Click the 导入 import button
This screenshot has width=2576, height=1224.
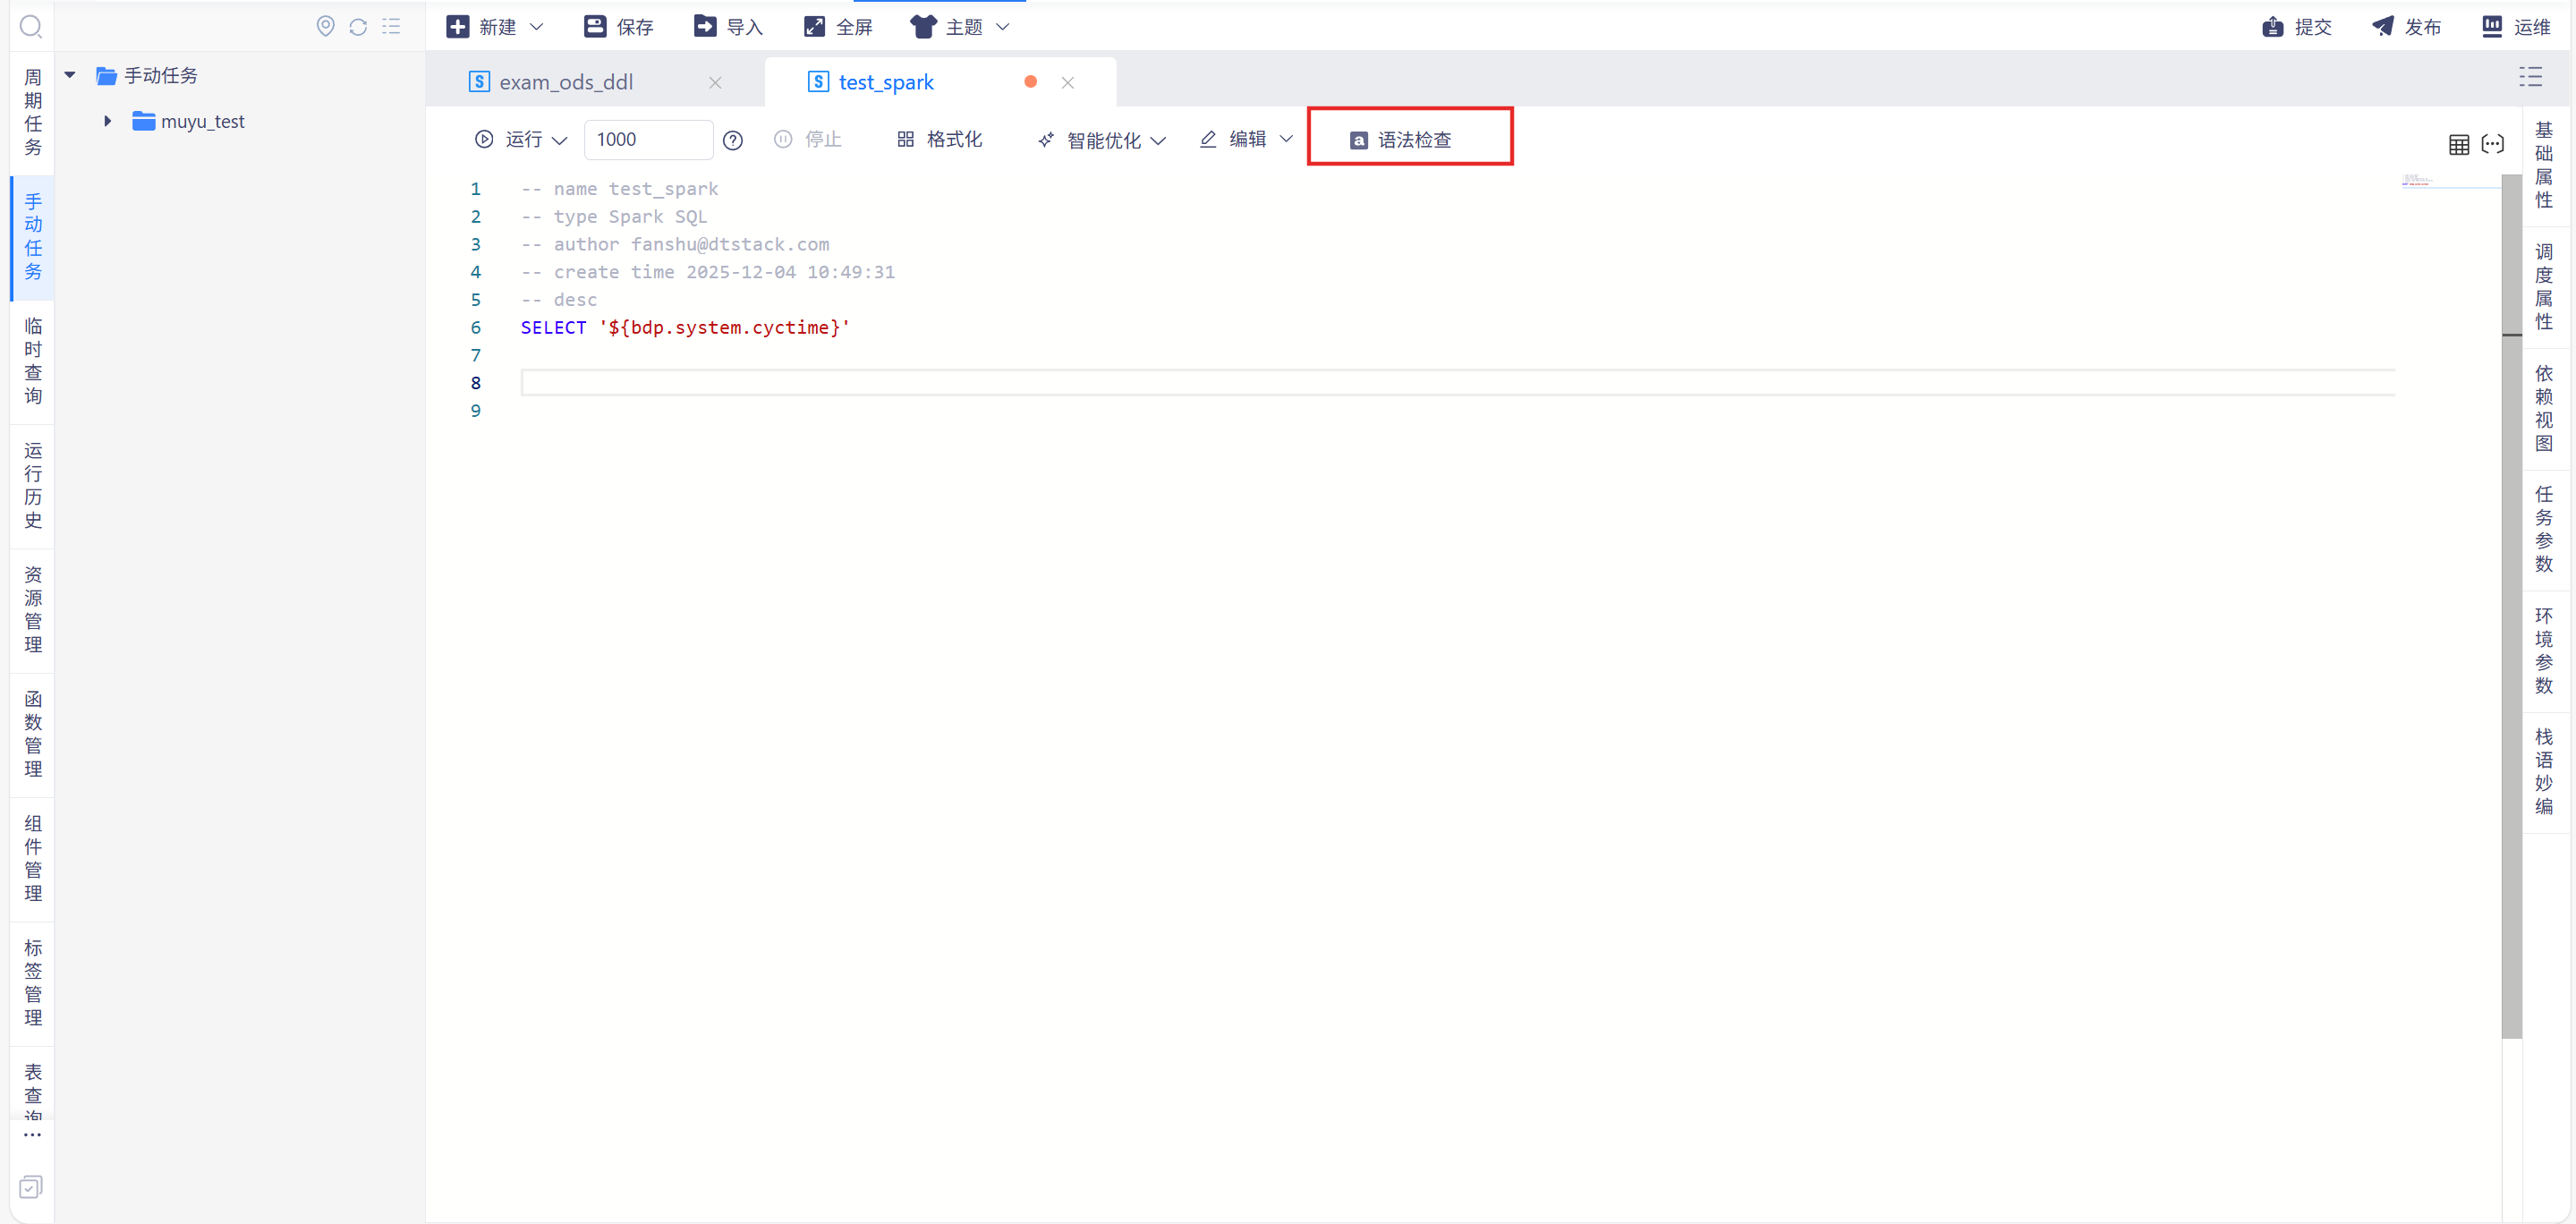[x=729, y=27]
